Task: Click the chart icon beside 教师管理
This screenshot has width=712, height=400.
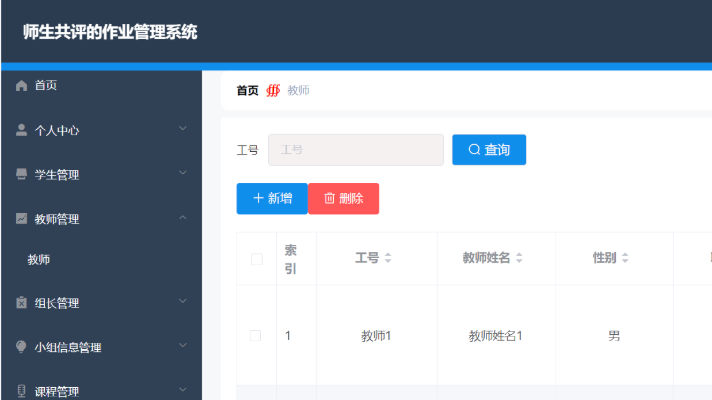Action: coord(22,218)
